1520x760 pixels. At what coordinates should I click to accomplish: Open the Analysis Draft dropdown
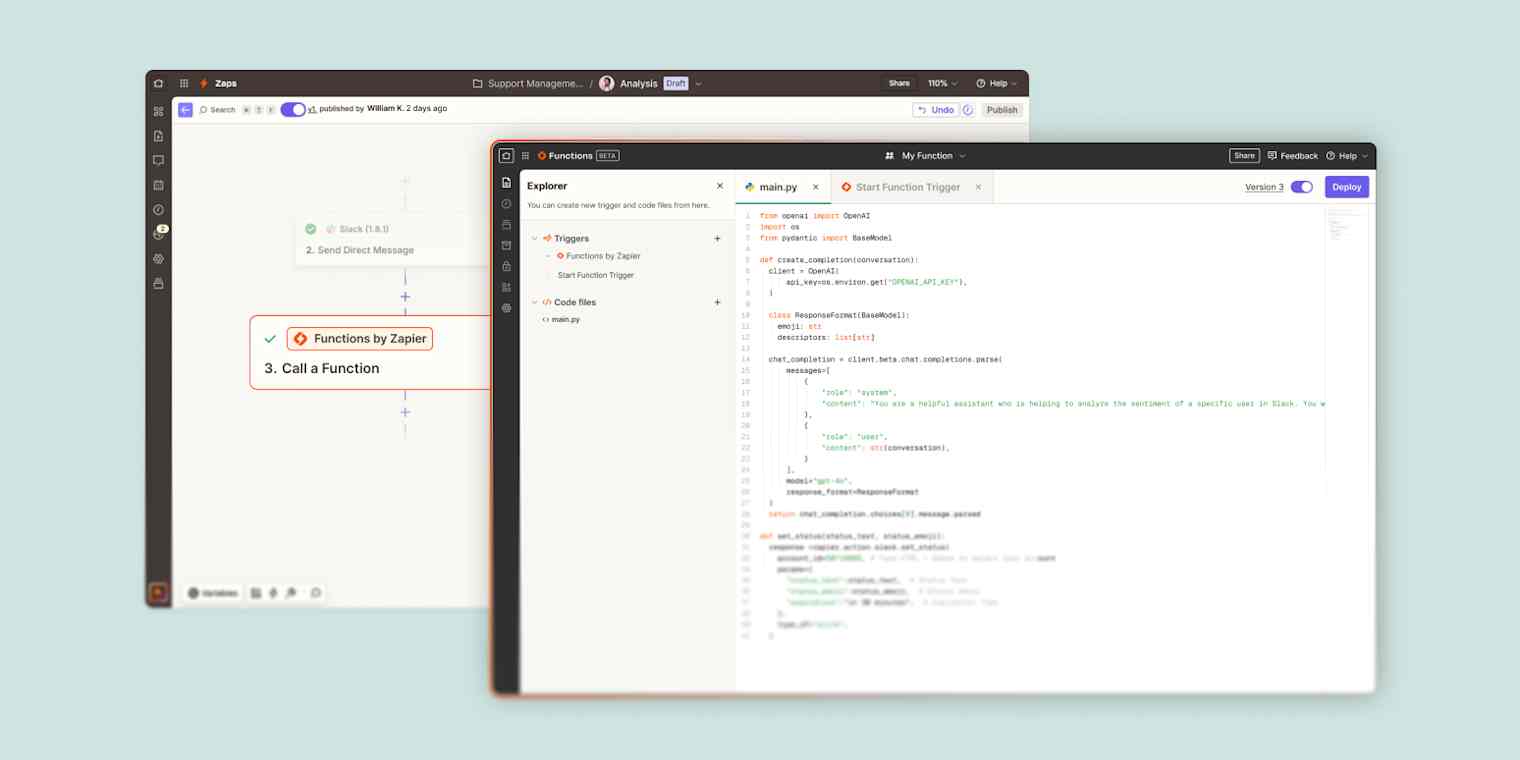click(698, 84)
